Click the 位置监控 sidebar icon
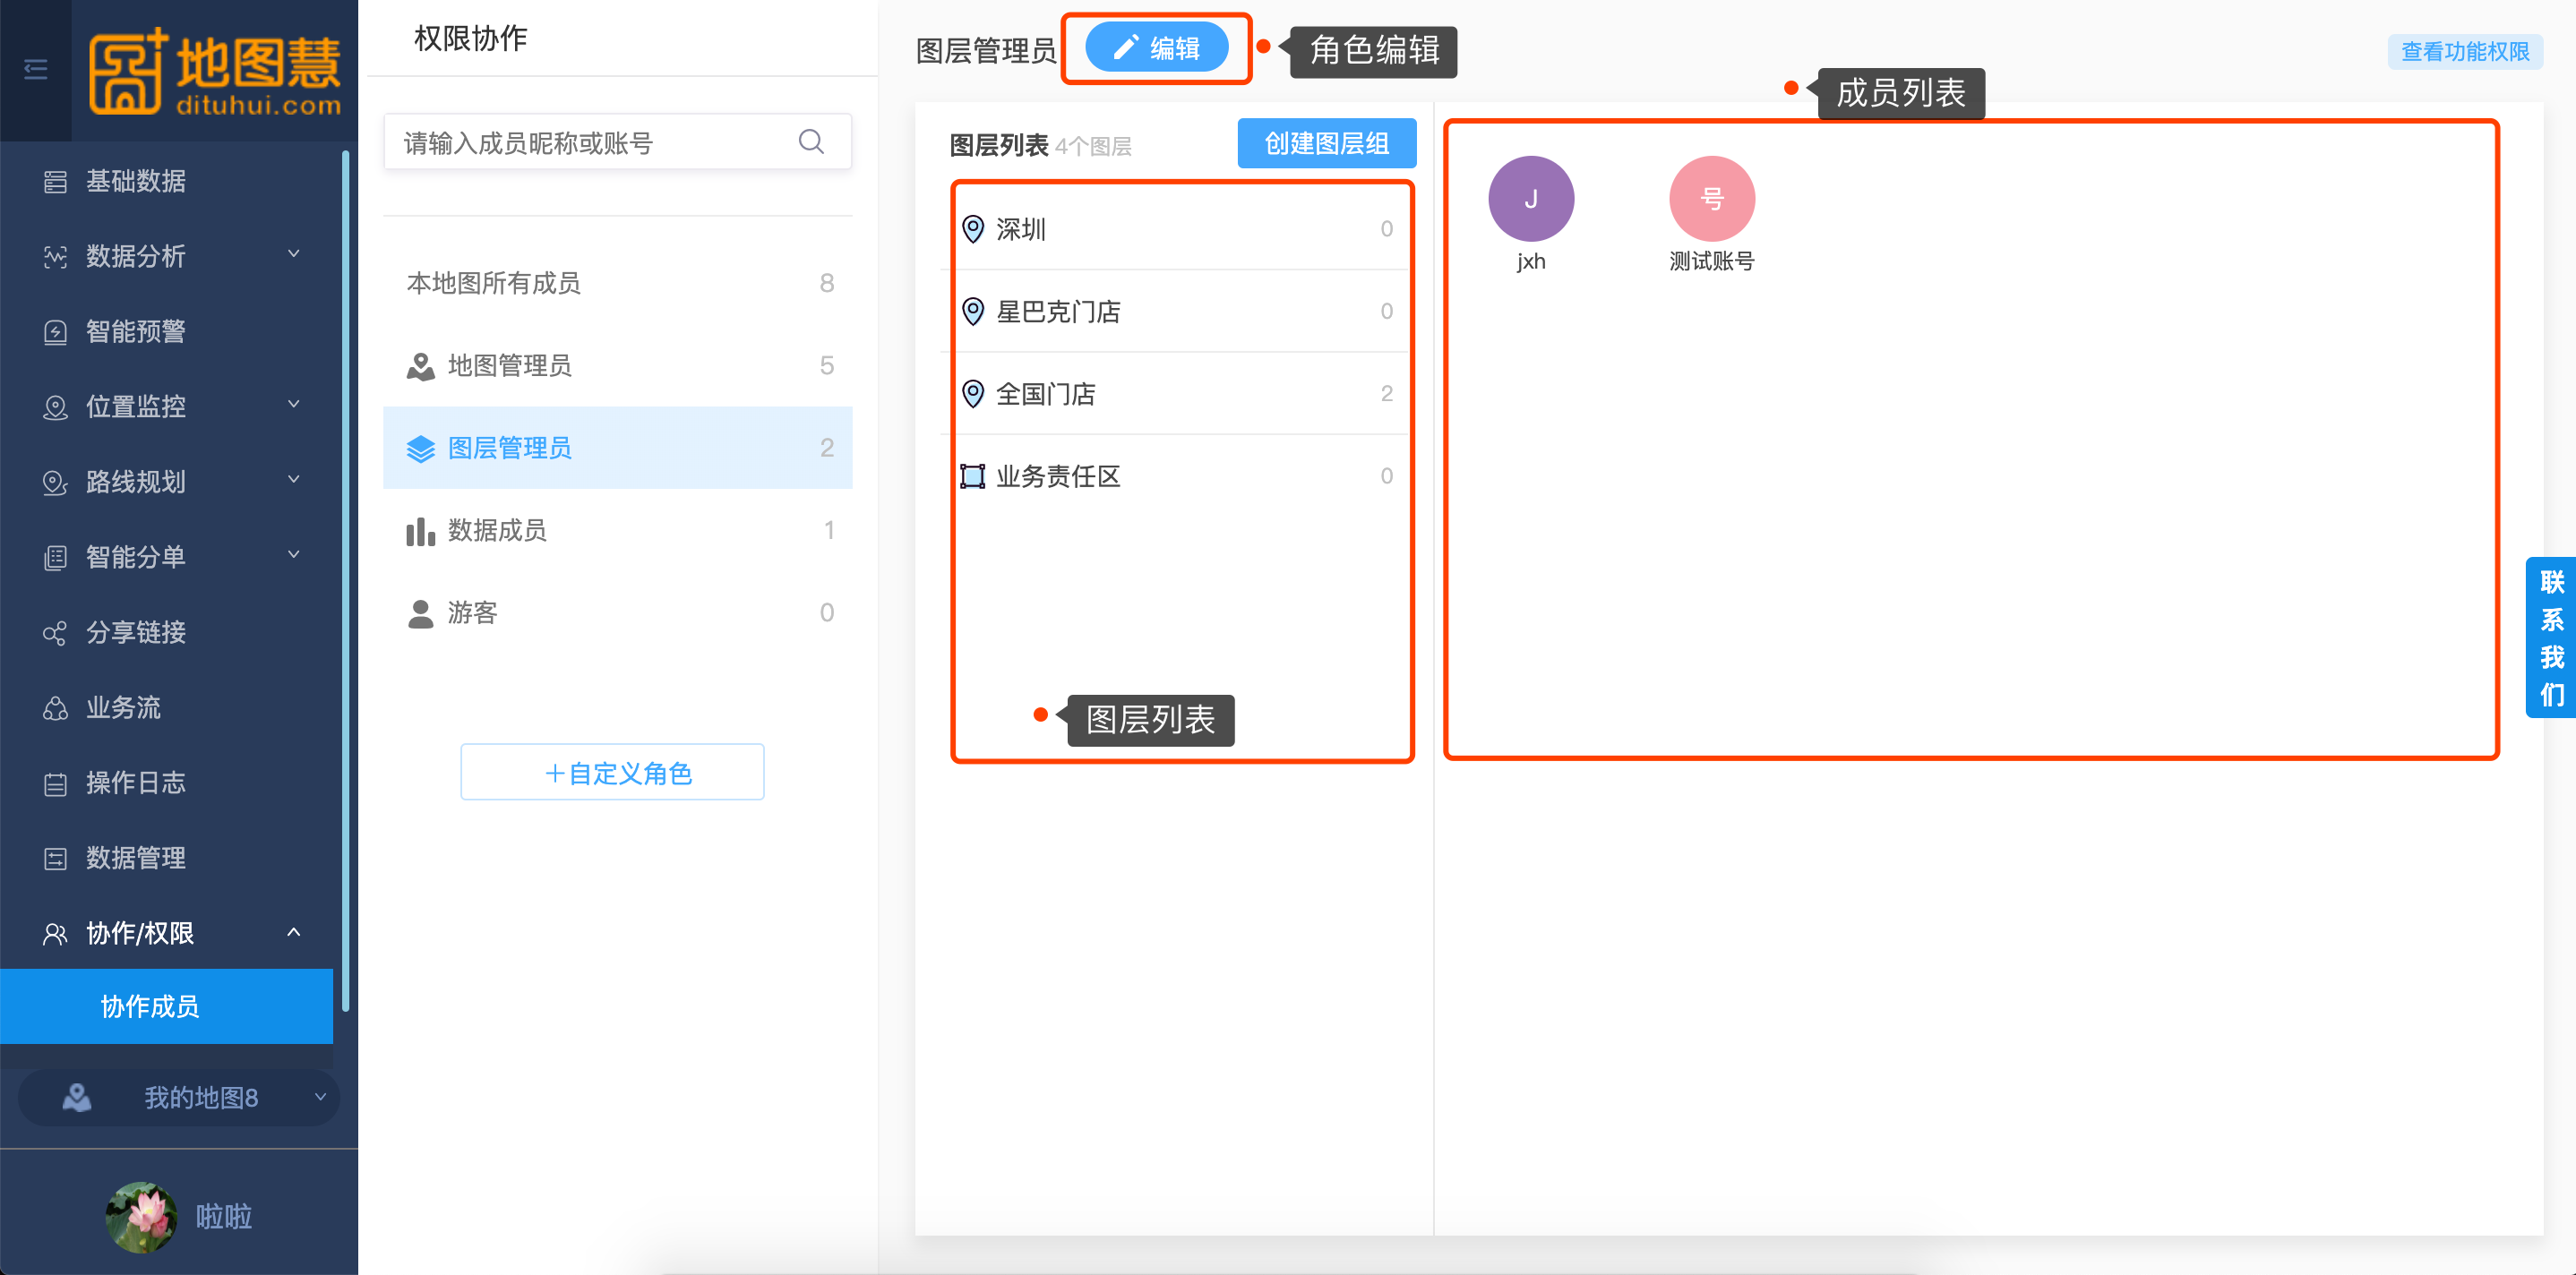2576x1275 pixels. tap(55, 407)
